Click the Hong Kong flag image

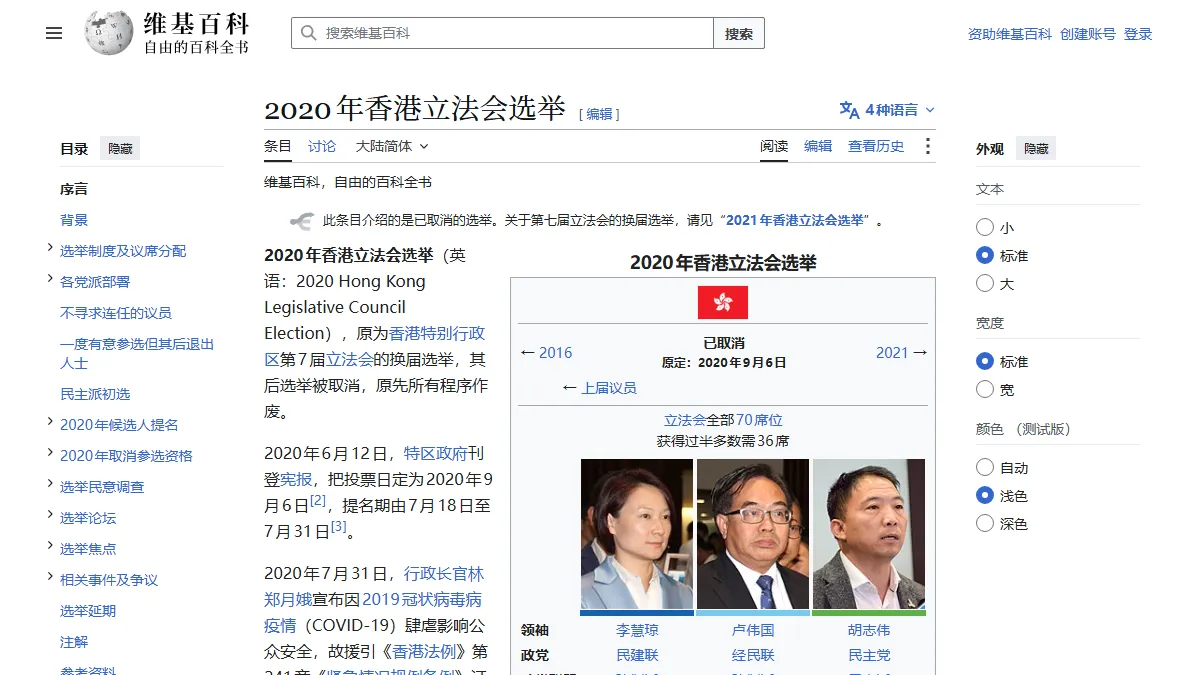(x=723, y=302)
